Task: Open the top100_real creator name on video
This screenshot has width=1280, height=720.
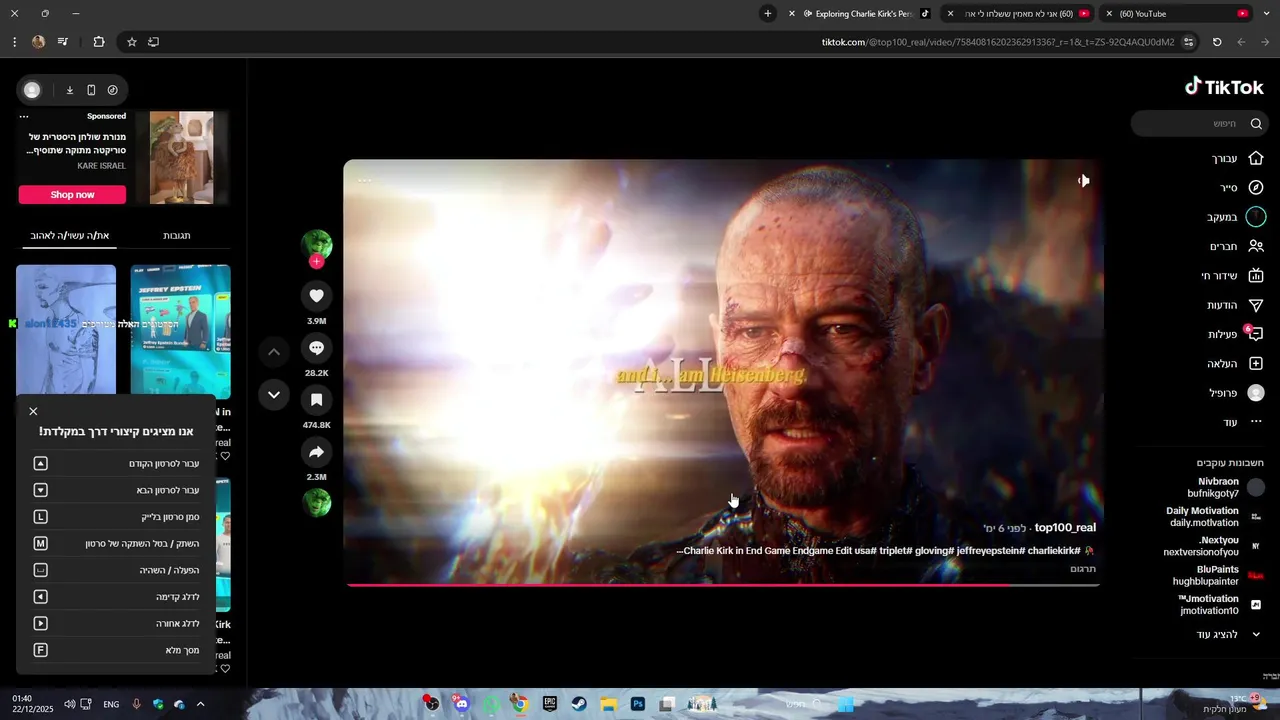Action: [x=1065, y=528]
